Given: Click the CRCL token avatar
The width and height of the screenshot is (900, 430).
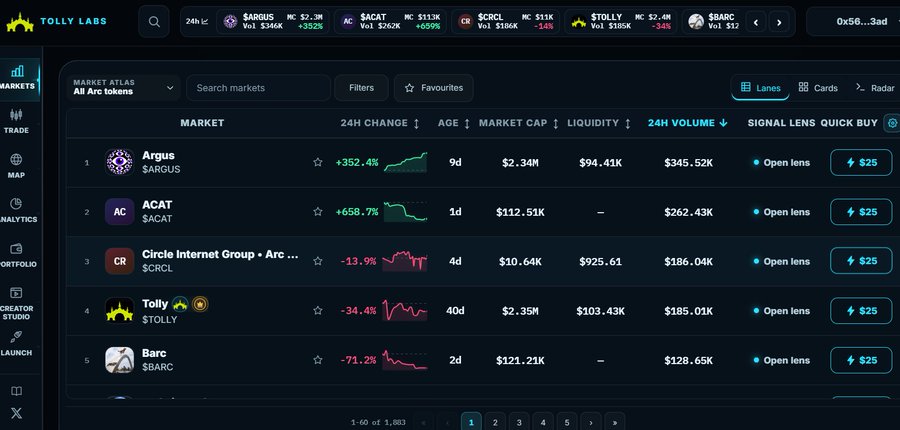Looking at the screenshot, I should click(119, 261).
